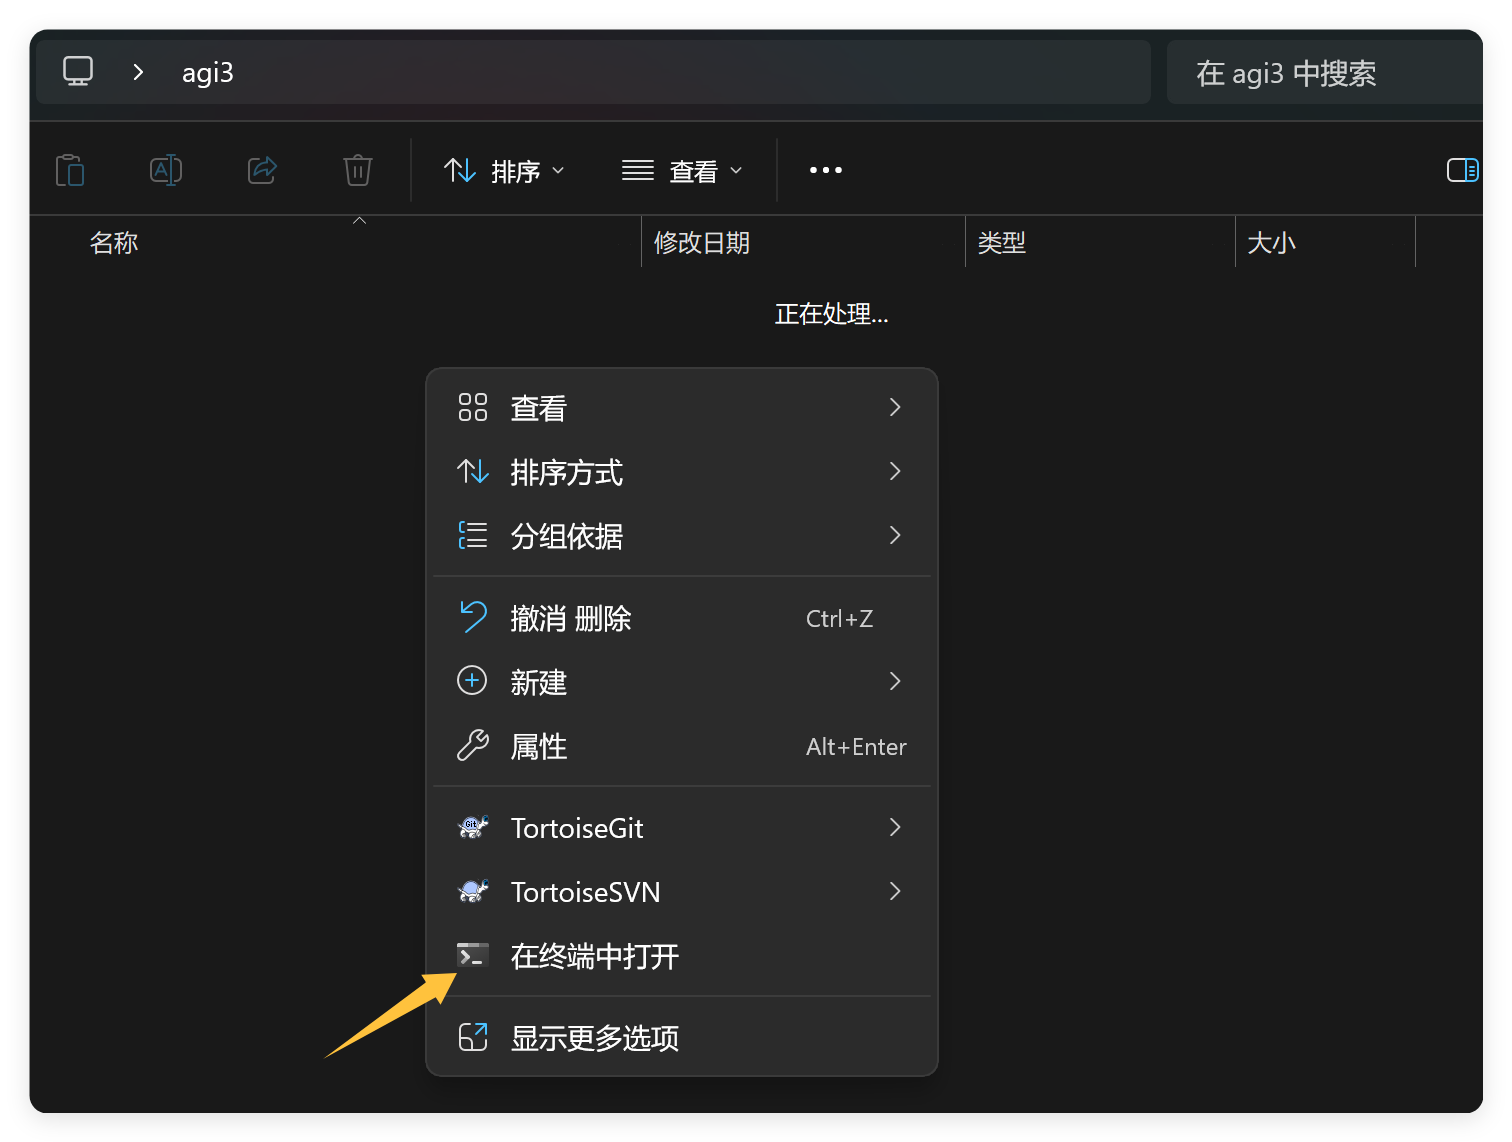Open the 新建 submenu

tap(680, 682)
